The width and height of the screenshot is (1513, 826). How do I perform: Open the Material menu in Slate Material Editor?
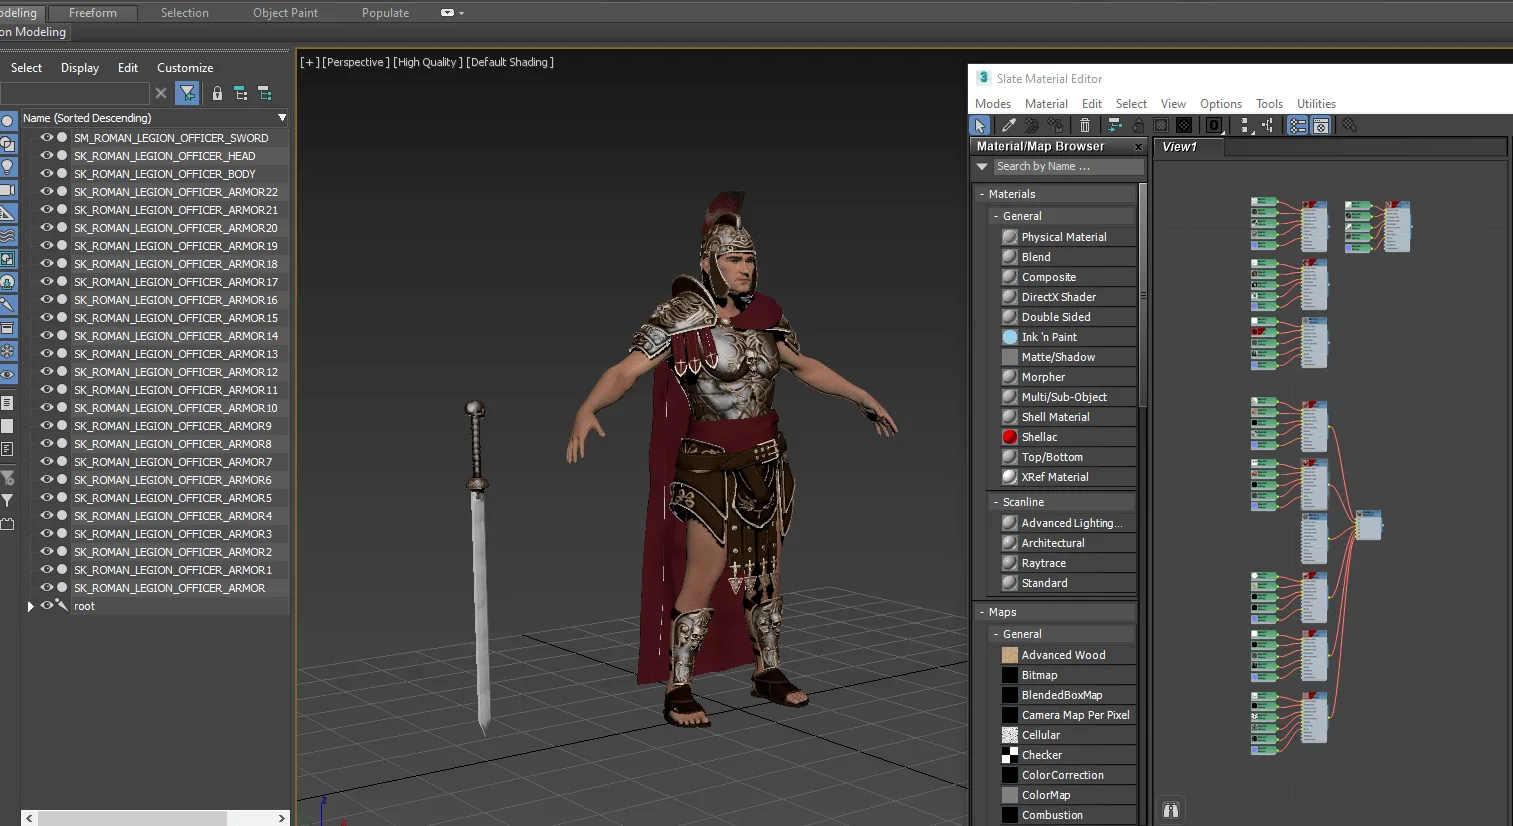1046,104
